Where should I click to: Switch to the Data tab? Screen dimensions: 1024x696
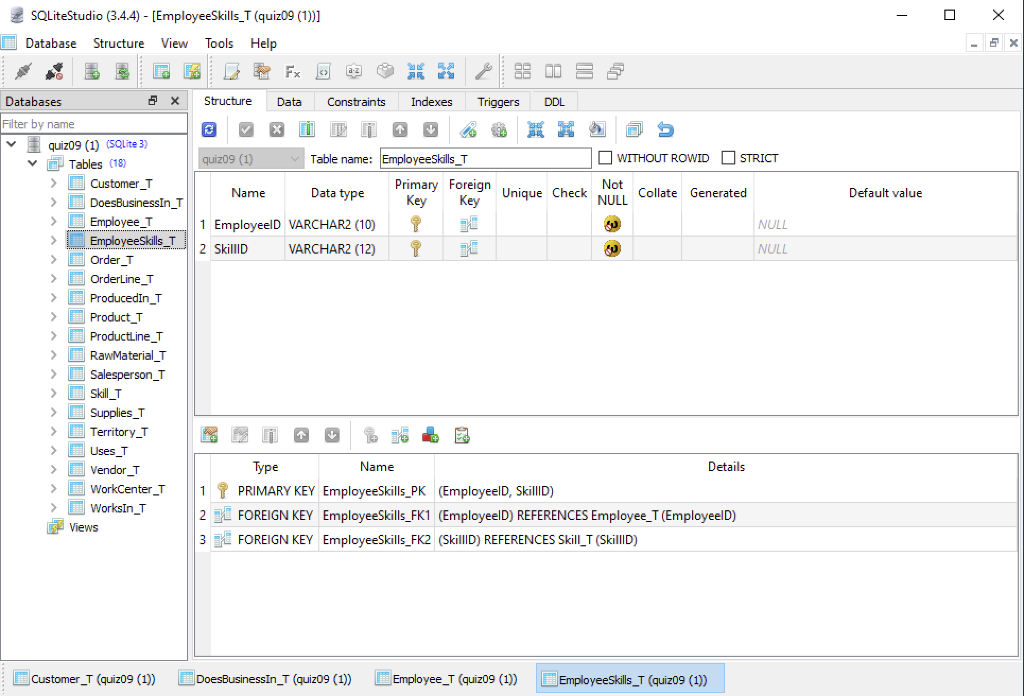[x=289, y=102]
